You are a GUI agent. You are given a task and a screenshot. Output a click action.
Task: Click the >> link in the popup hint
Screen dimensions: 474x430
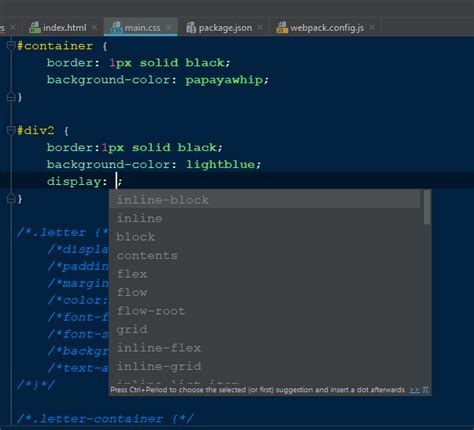point(414,390)
